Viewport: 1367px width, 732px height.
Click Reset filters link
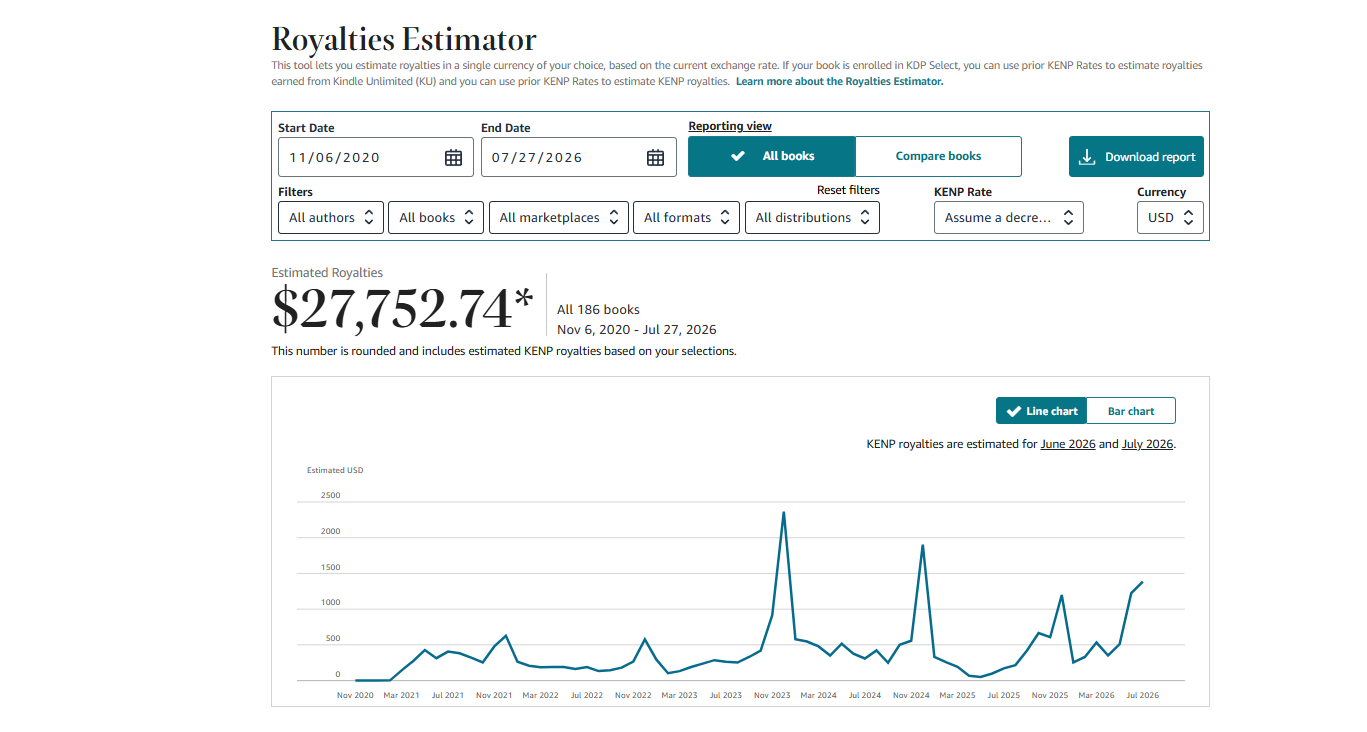848,190
